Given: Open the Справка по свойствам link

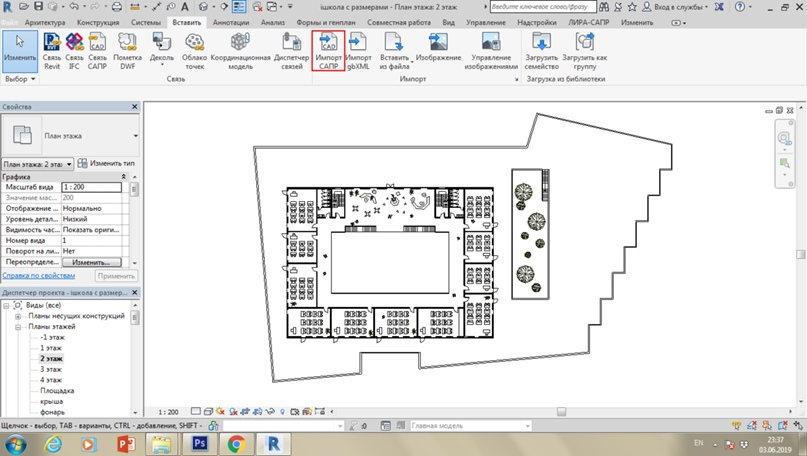Looking at the screenshot, I should click(x=39, y=276).
